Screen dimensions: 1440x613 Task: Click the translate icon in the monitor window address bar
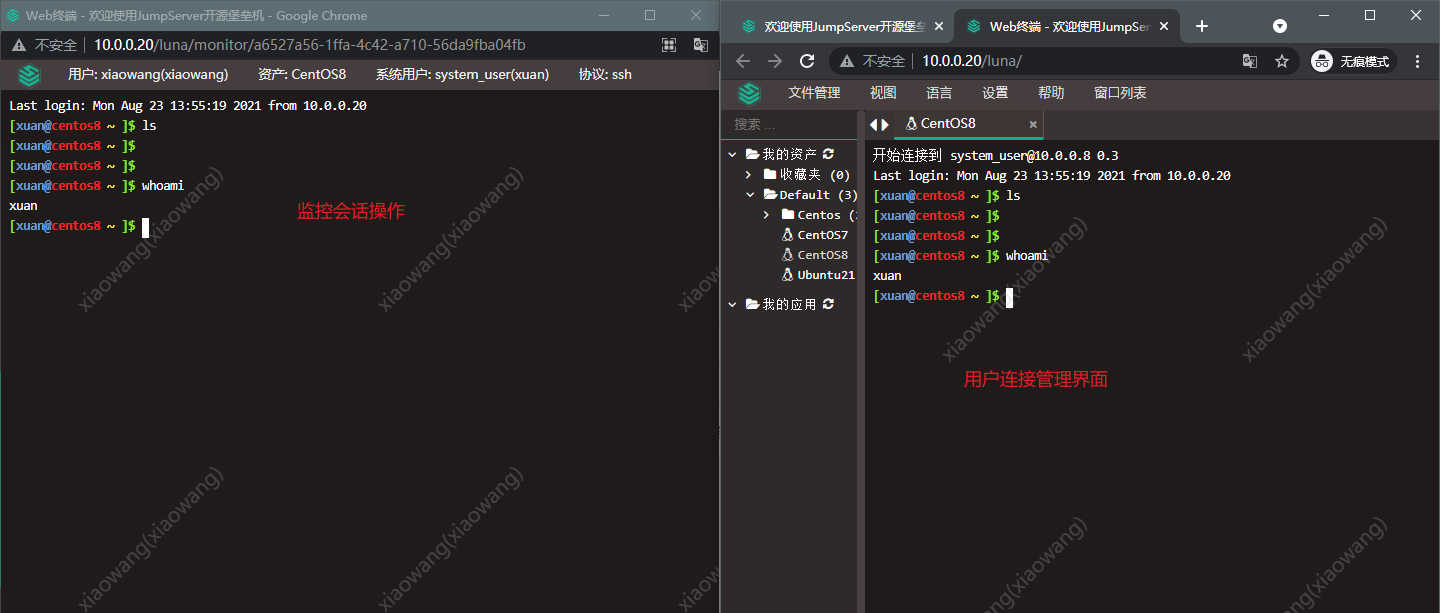700,45
